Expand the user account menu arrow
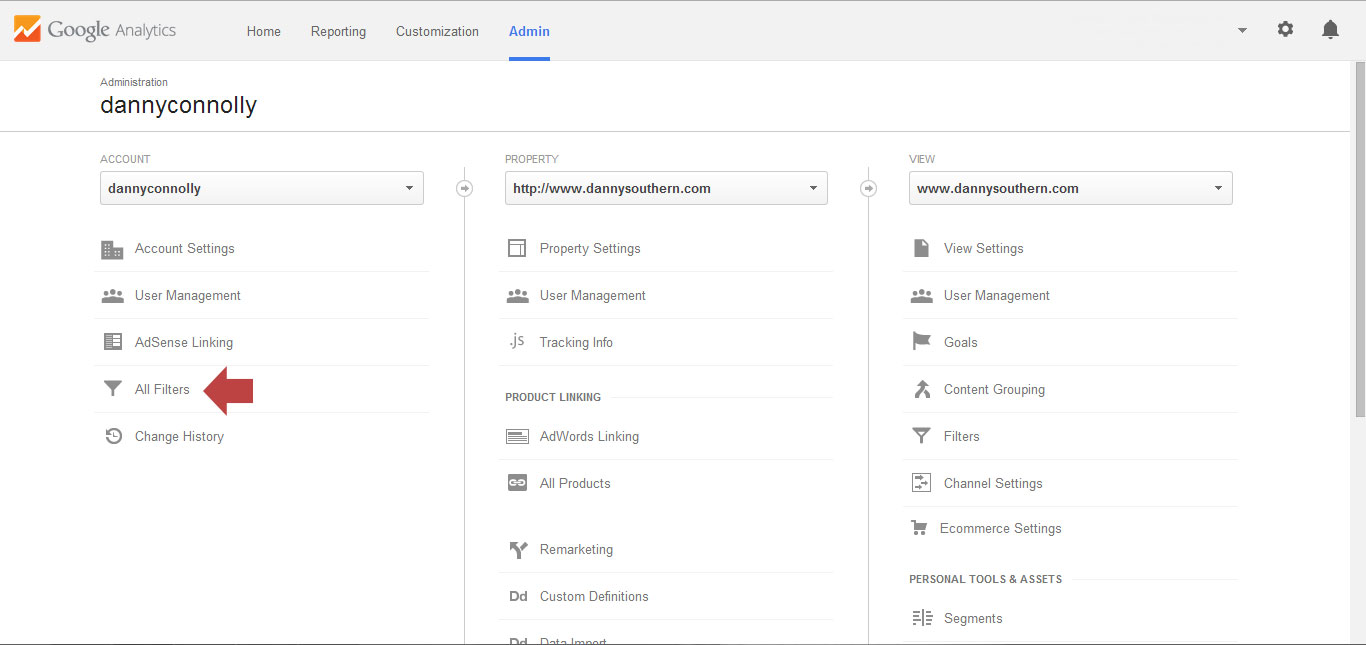The image size is (1366, 645). 1242,30
